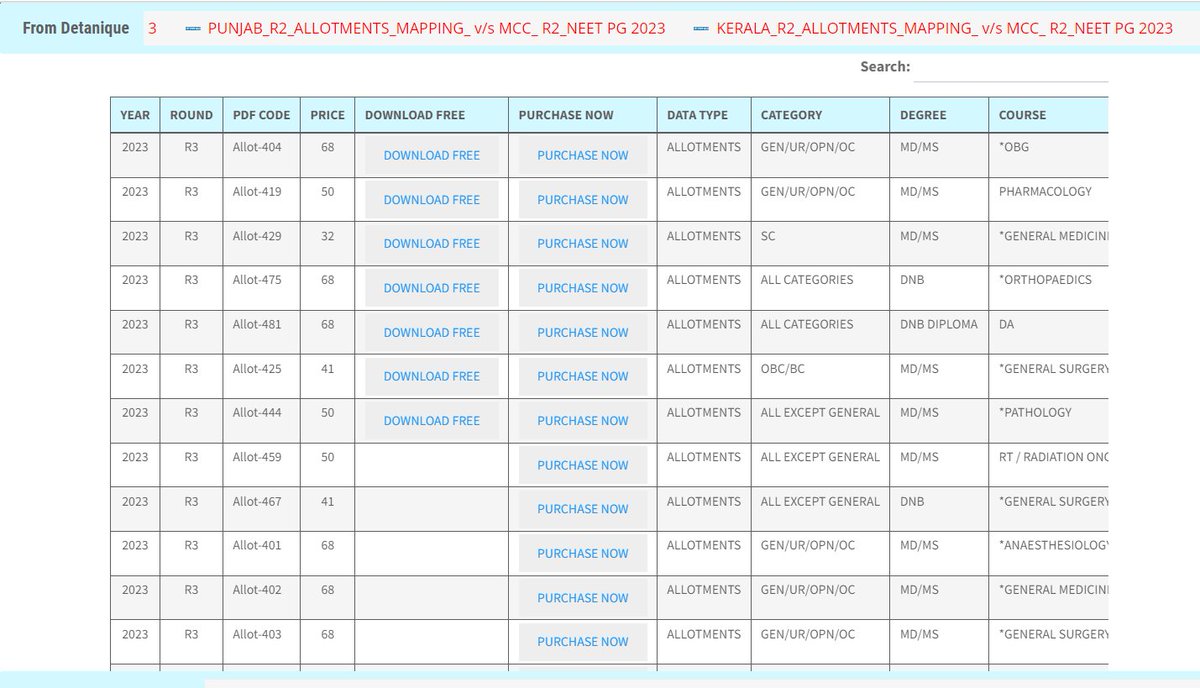Screen dimensions: 1200x688
Task: Download free PDF for Allot-404
Action: (x=432, y=155)
